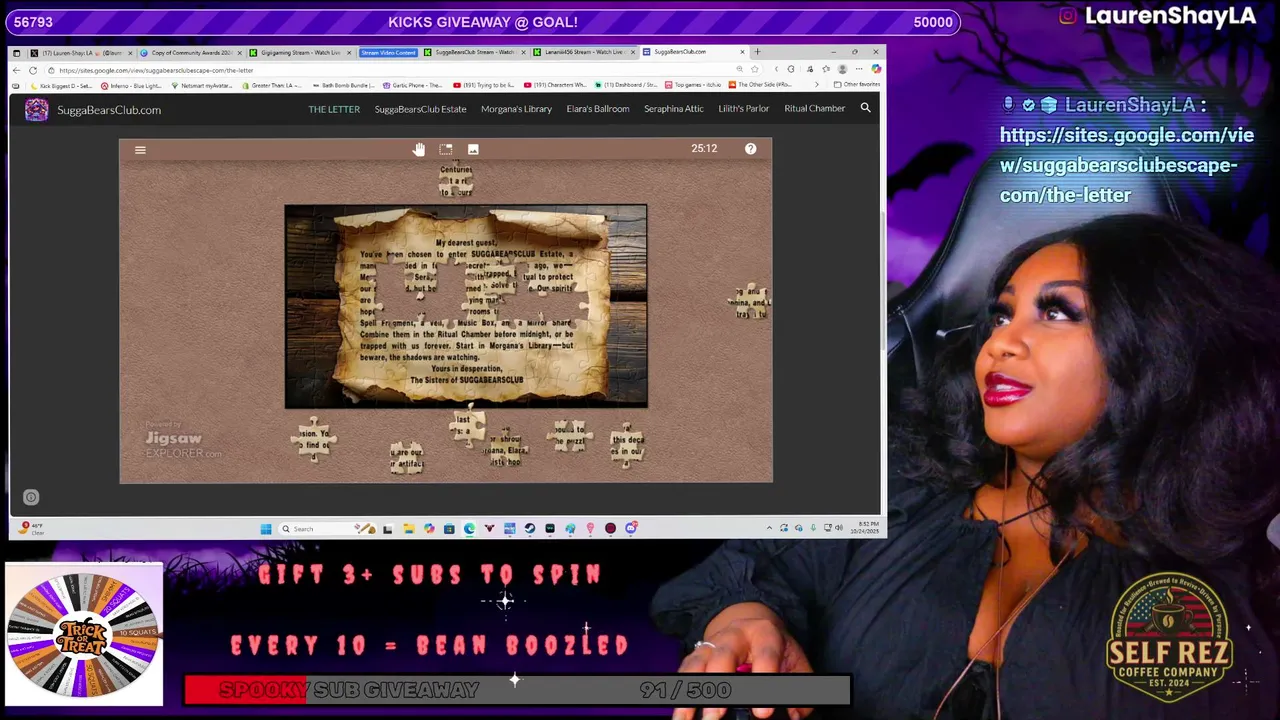Show more bookmarks overflow chevron
The width and height of the screenshot is (1280, 720).
pos(817,85)
